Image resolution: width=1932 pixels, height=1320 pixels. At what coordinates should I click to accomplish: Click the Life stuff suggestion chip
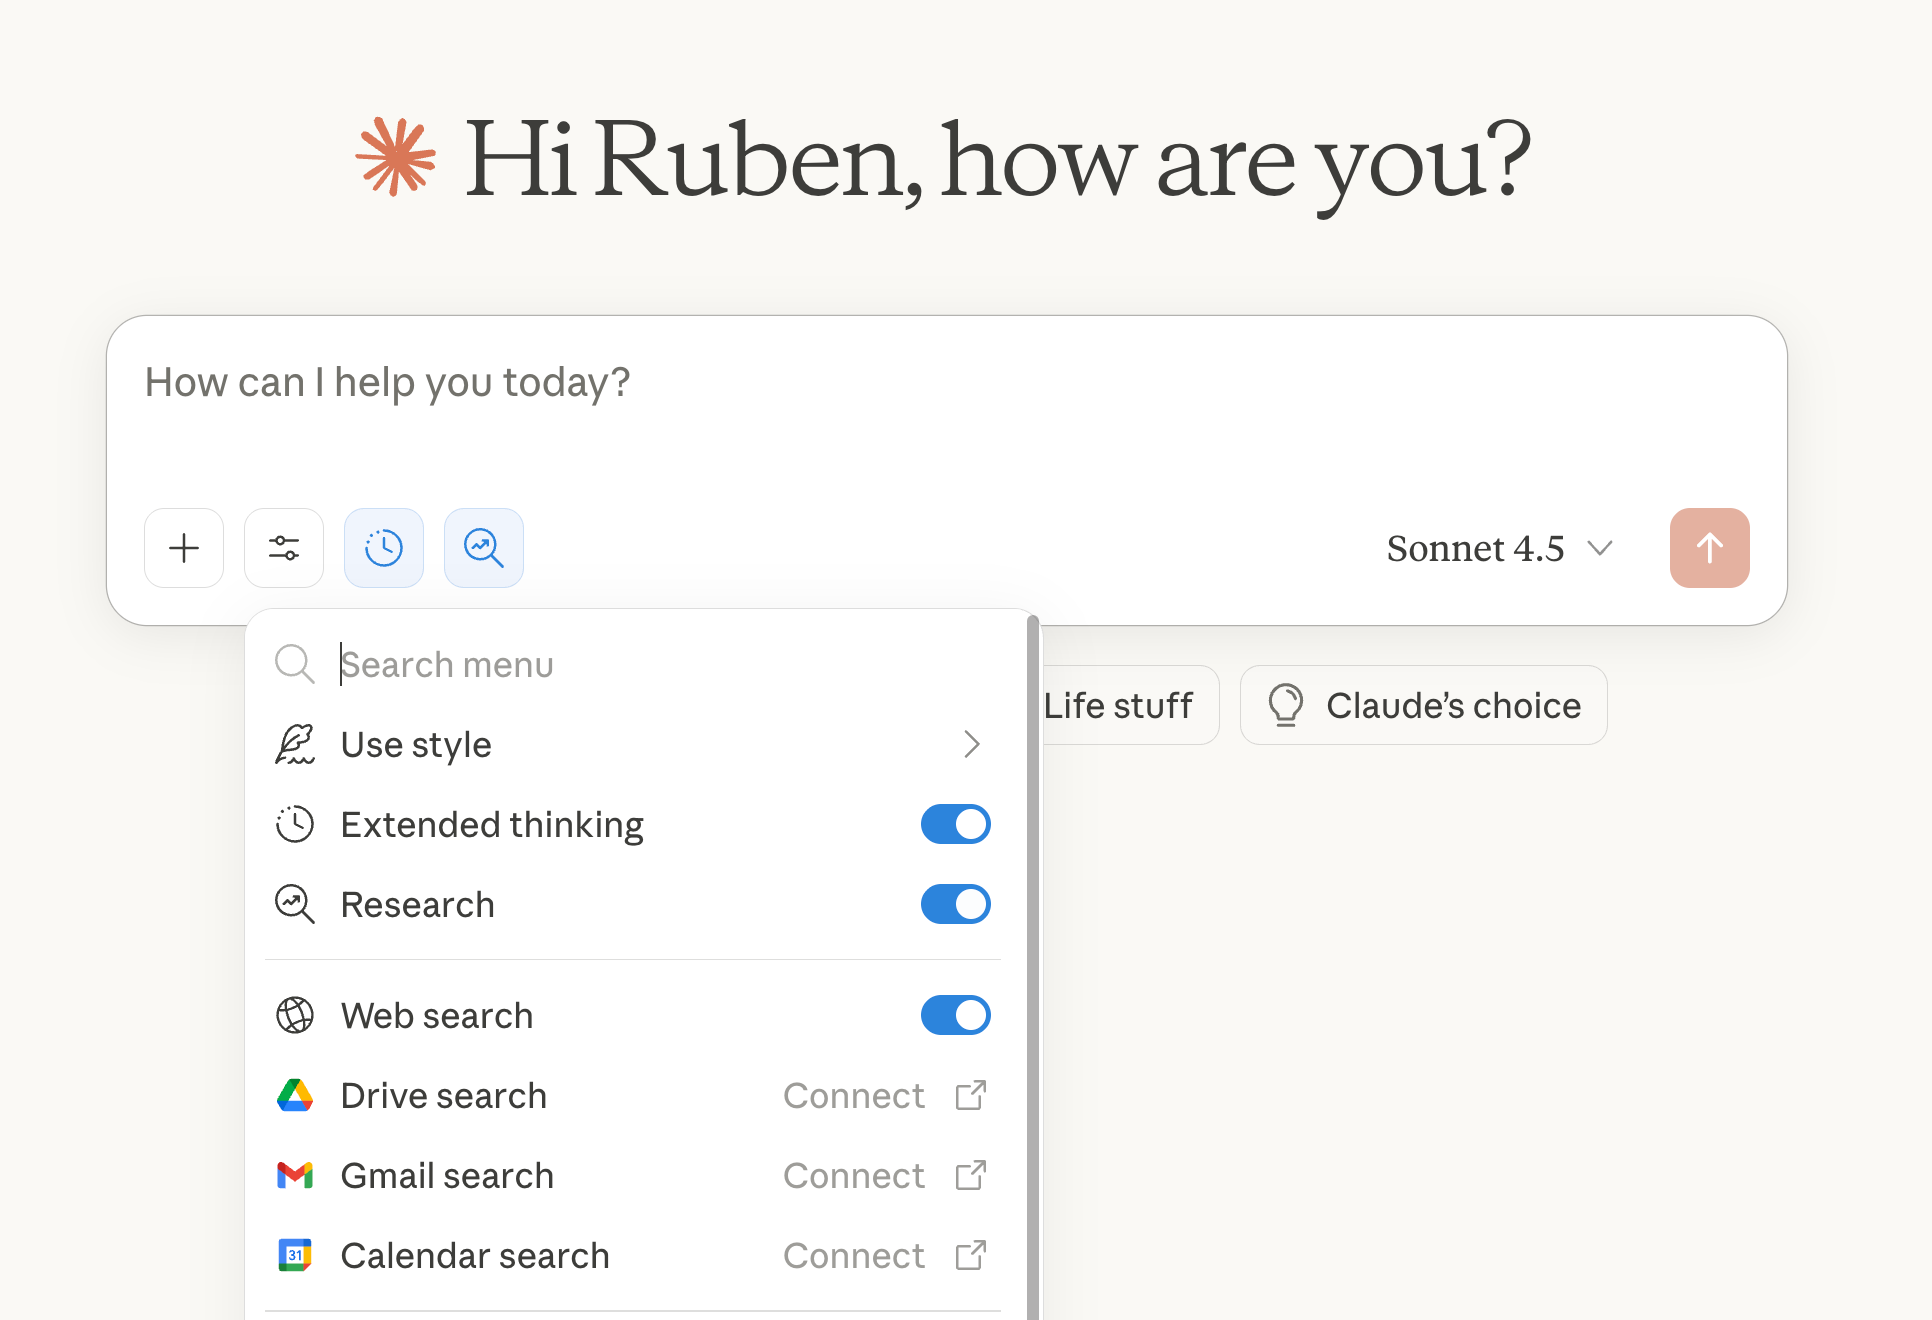click(1125, 706)
